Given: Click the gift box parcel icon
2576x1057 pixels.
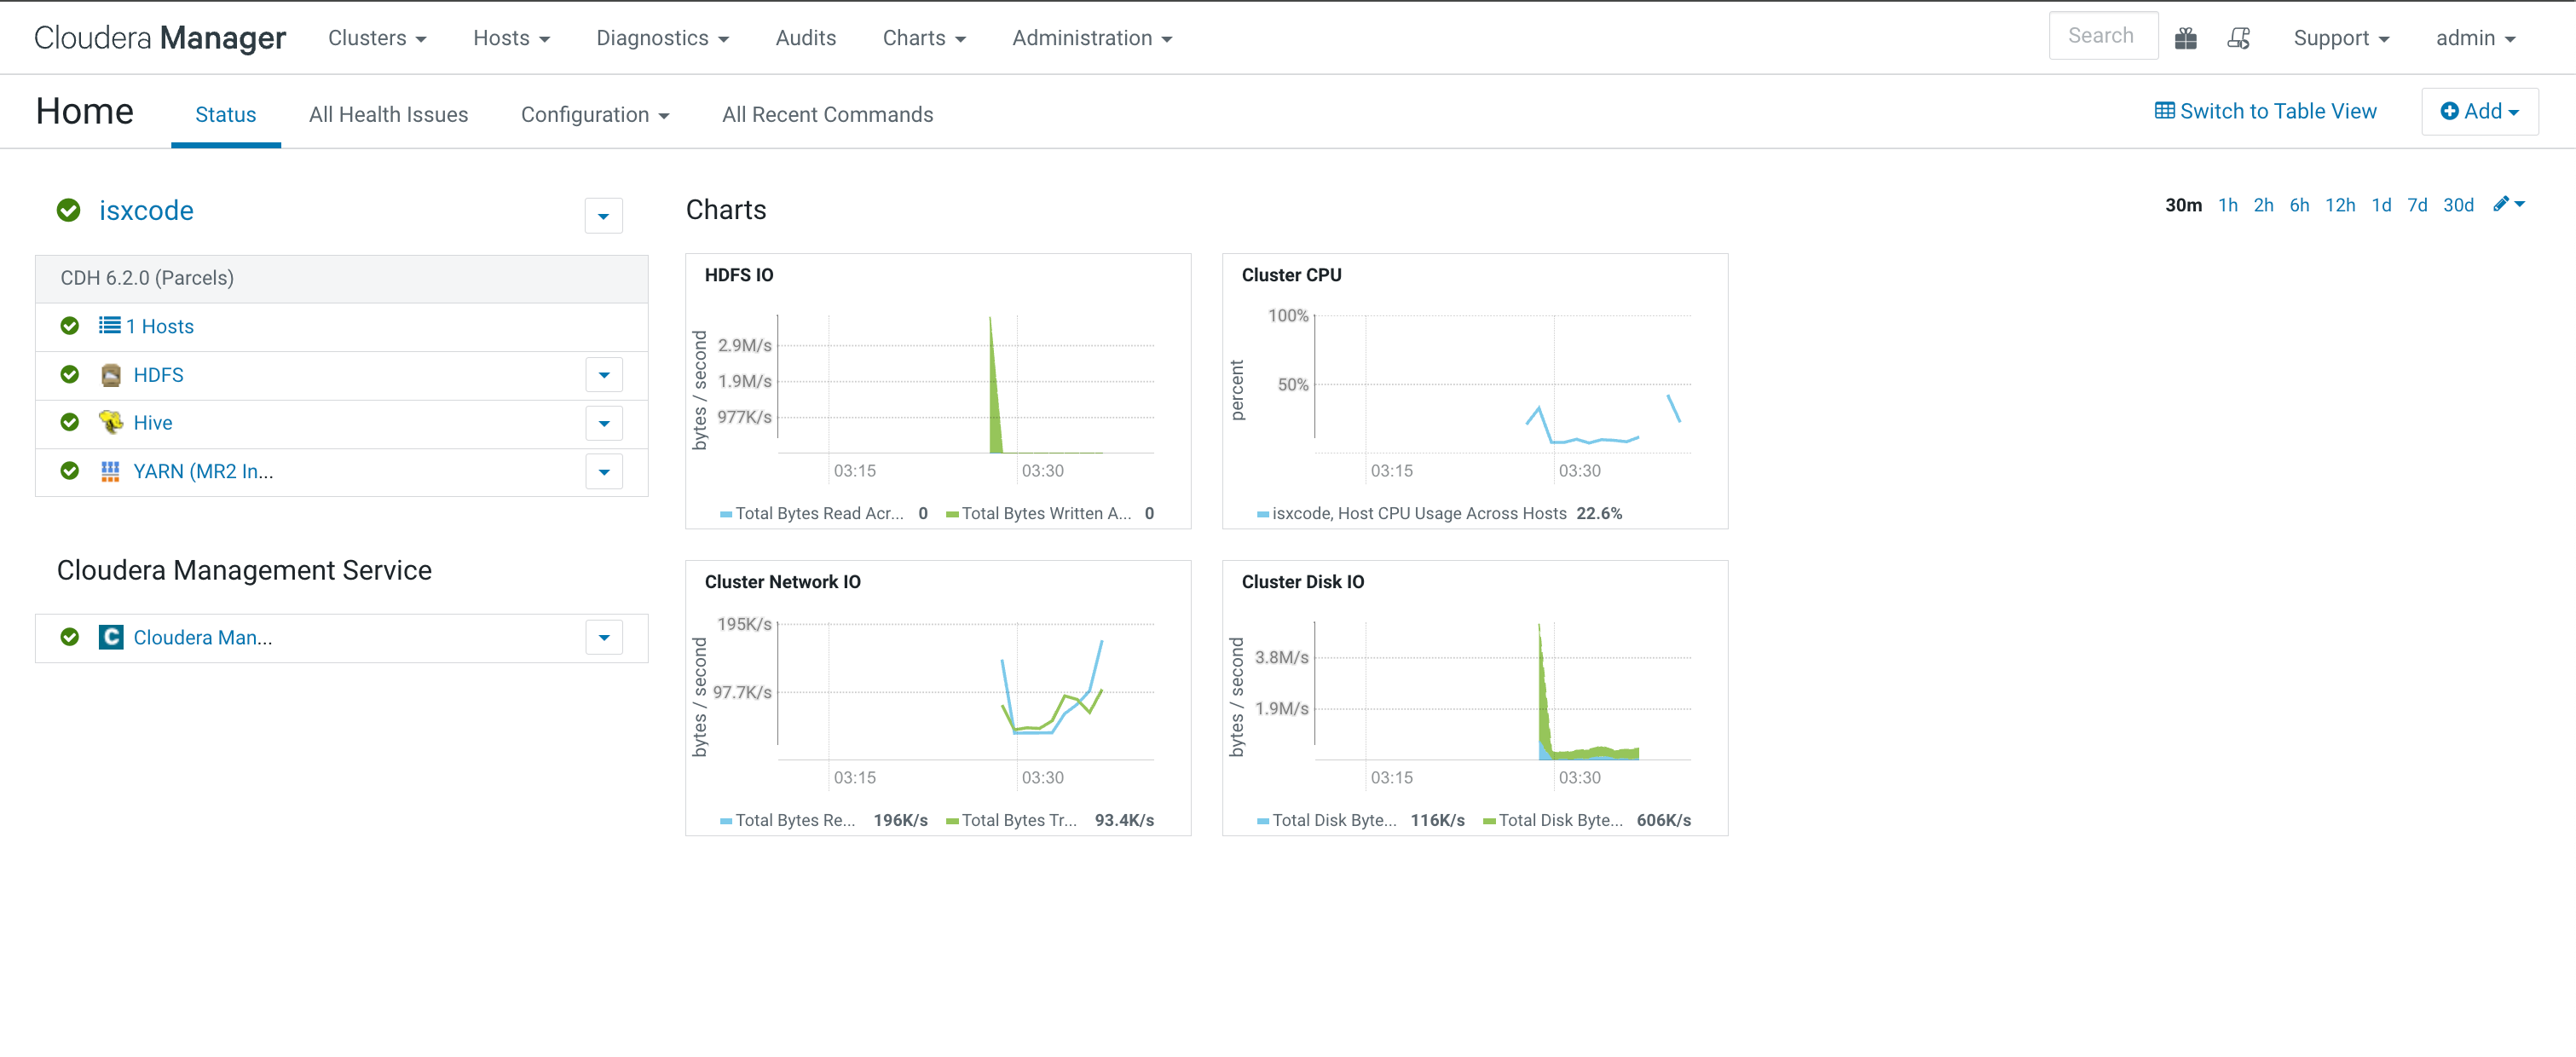Looking at the screenshot, I should click(x=2186, y=38).
